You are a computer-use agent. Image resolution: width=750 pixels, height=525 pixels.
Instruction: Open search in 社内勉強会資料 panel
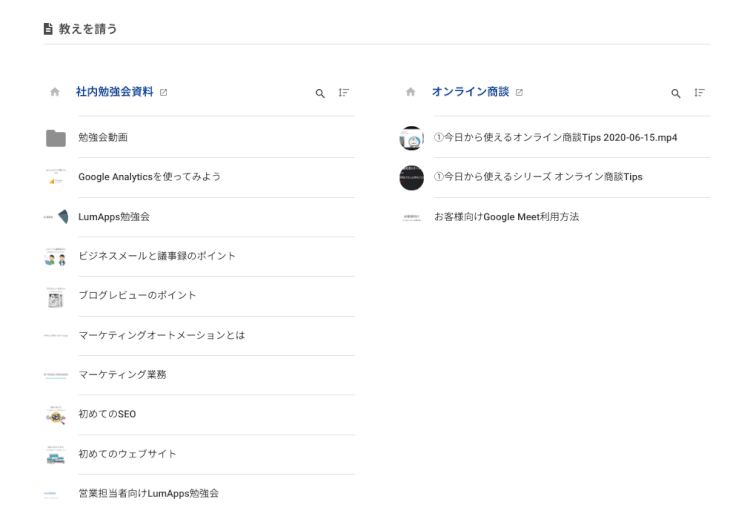320,93
